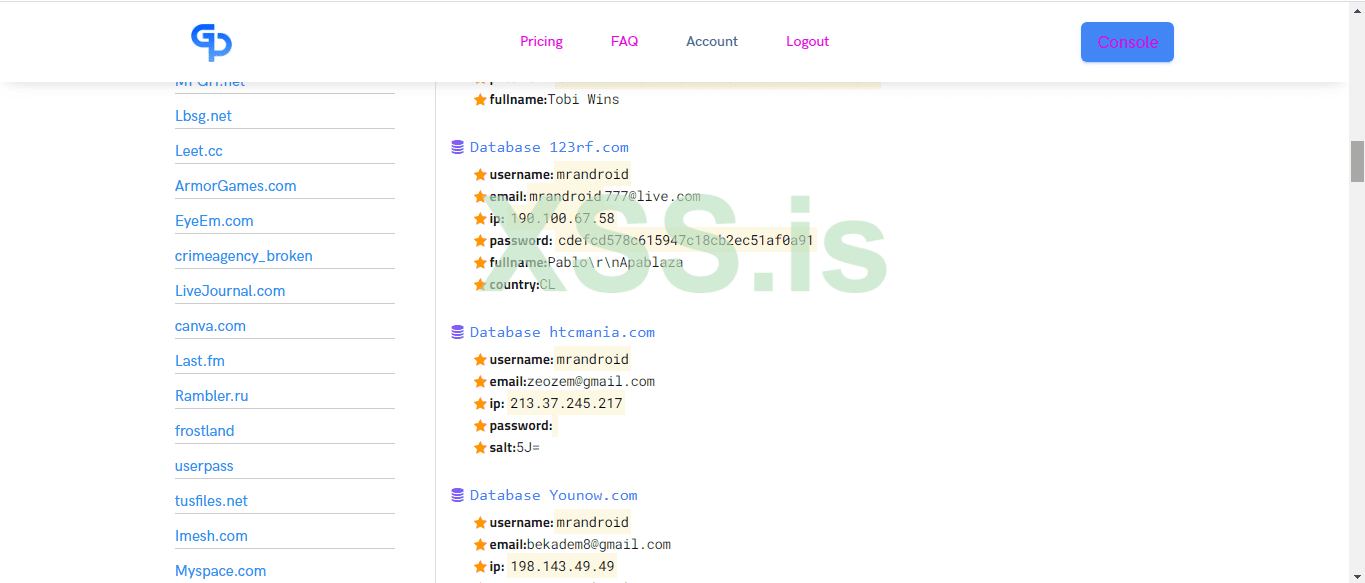Choose frostland from the sidebar list
The width and height of the screenshot is (1365, 583).
click(205, 431)
